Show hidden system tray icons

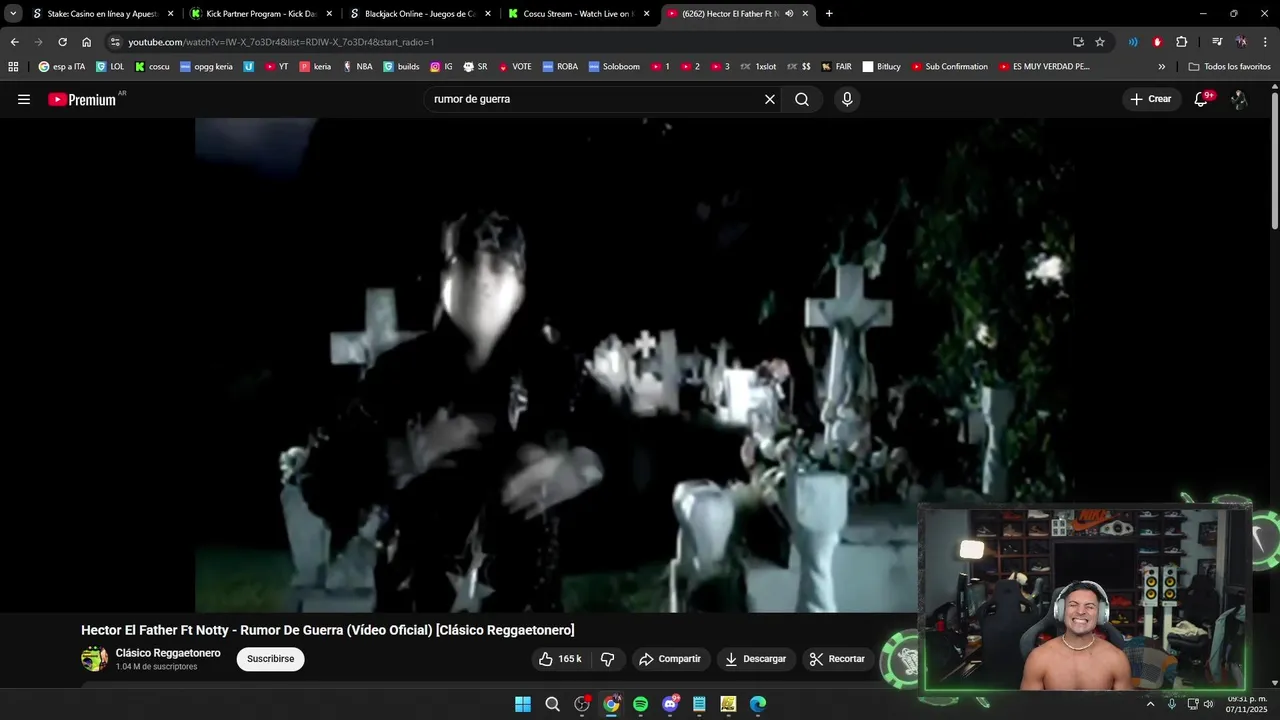coord(1150,704)
